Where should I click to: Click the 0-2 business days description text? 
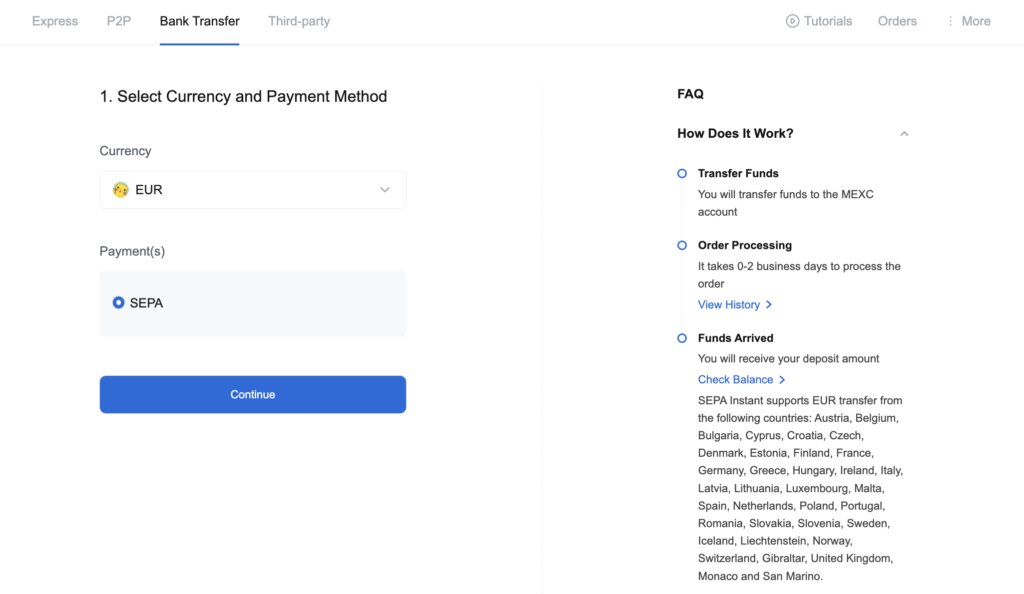tap(799, 275)
